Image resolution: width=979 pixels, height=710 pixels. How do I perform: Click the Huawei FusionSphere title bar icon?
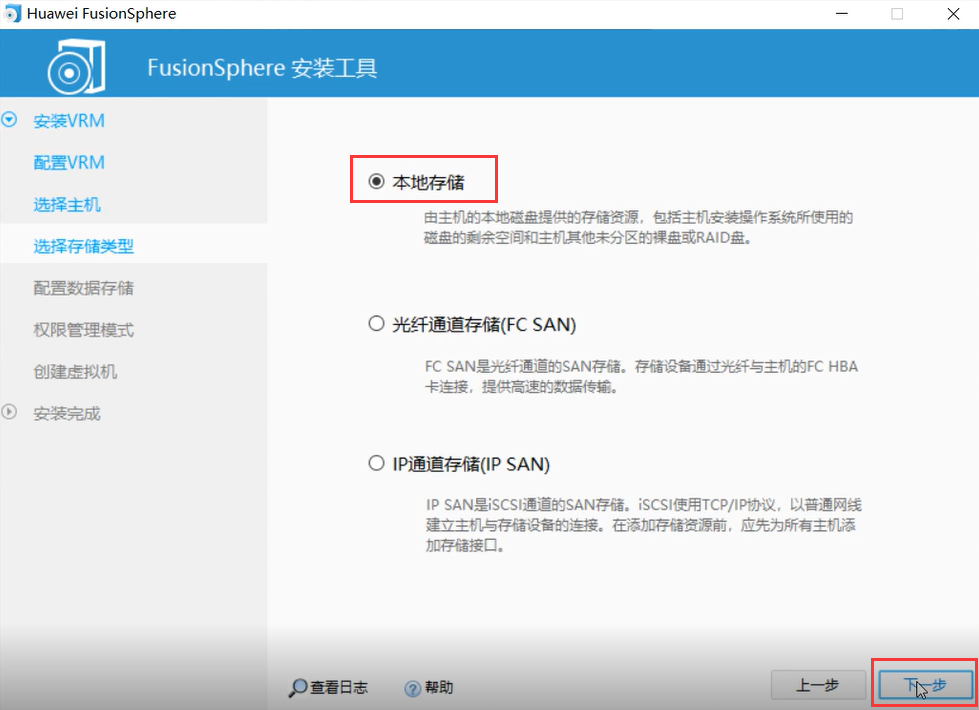[x=12, y=13]
